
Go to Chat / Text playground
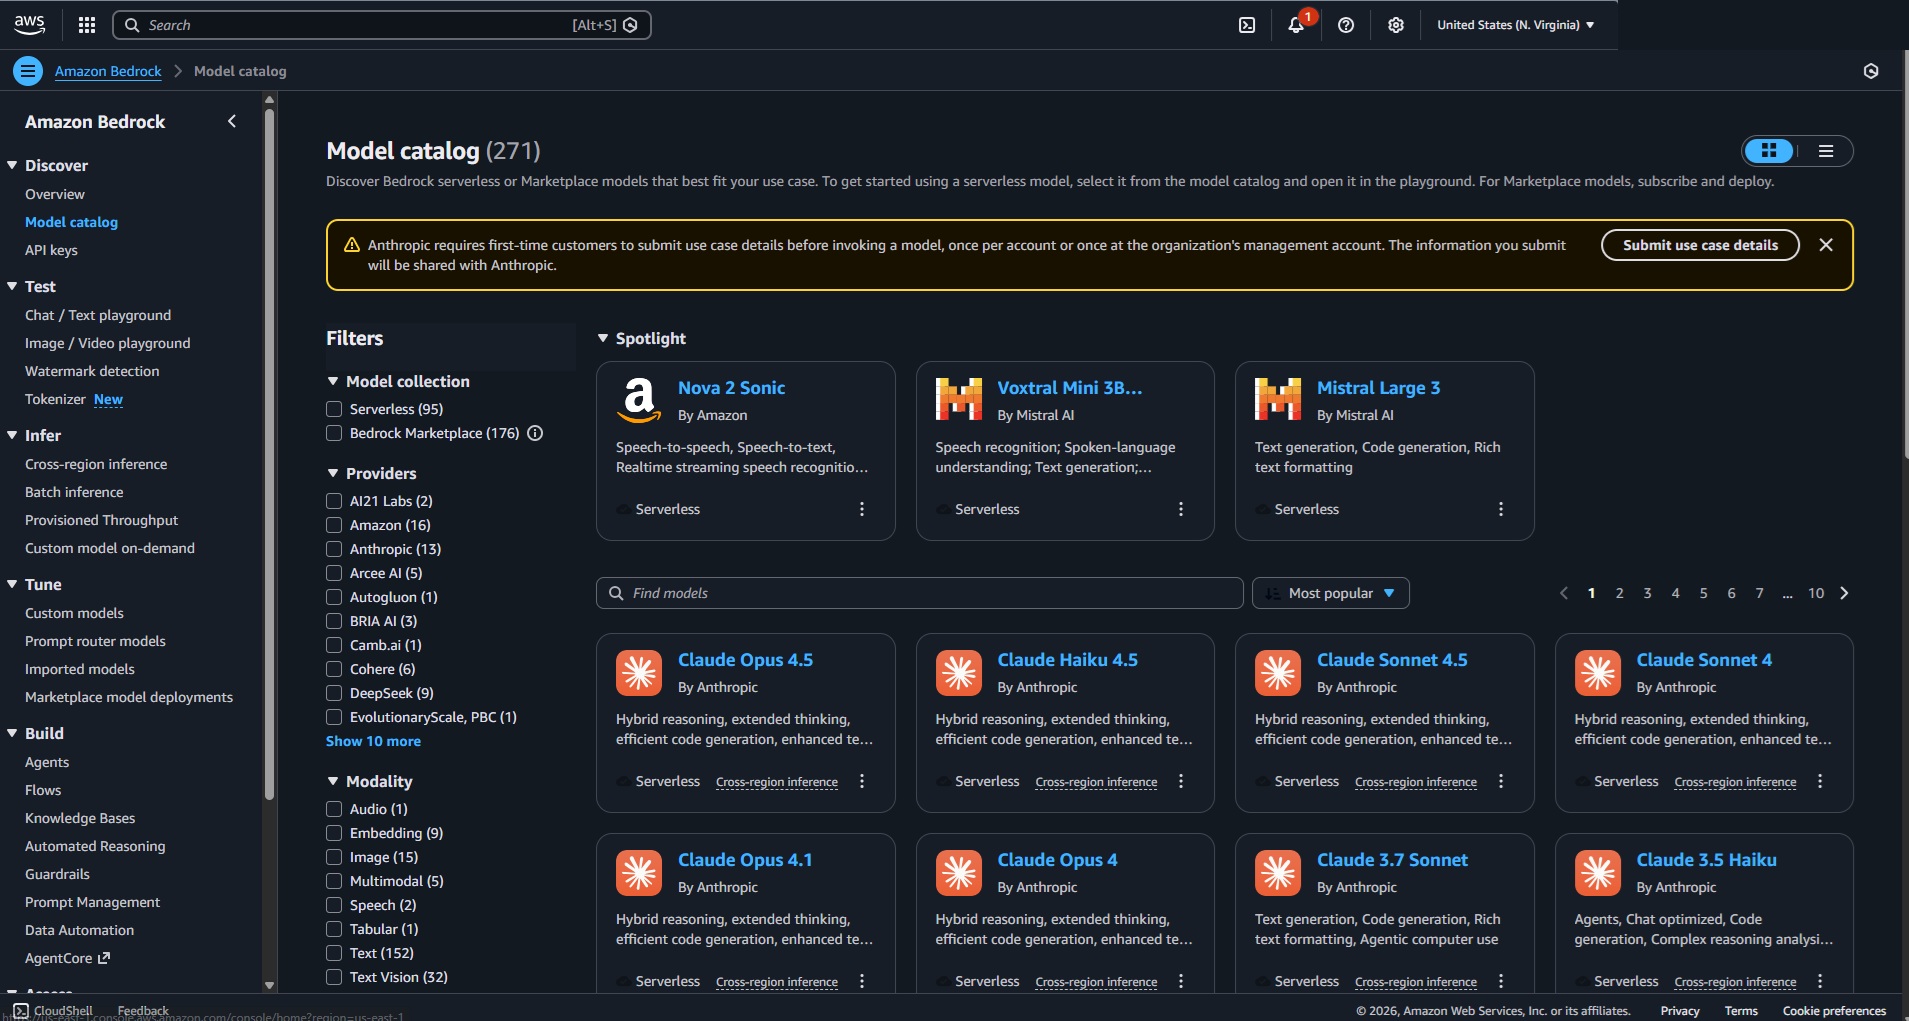[x=98, y=315]
